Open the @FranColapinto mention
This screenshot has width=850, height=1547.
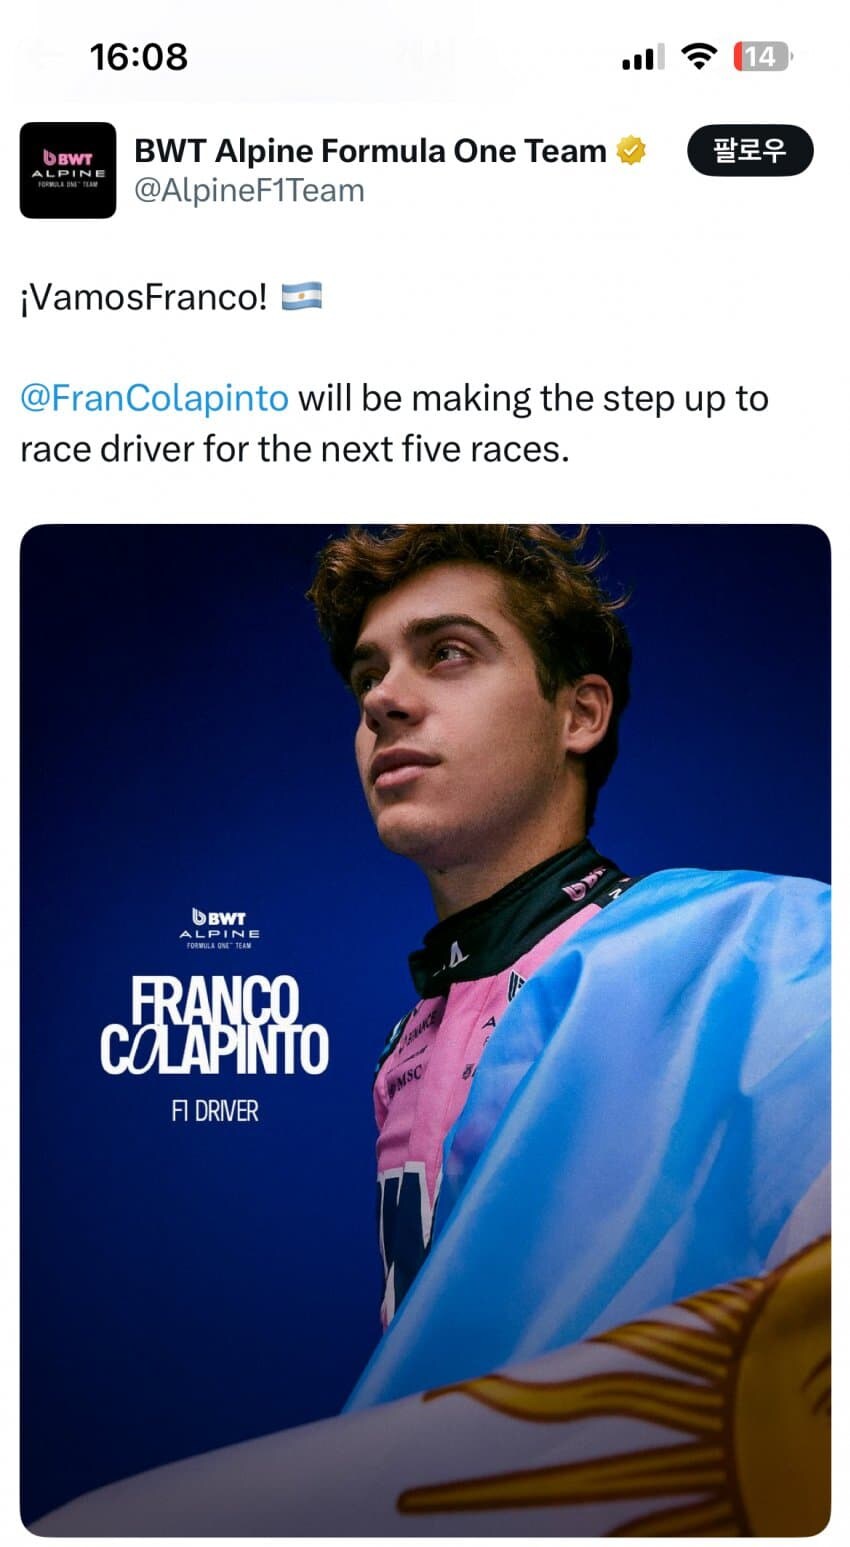coord(154,398)
